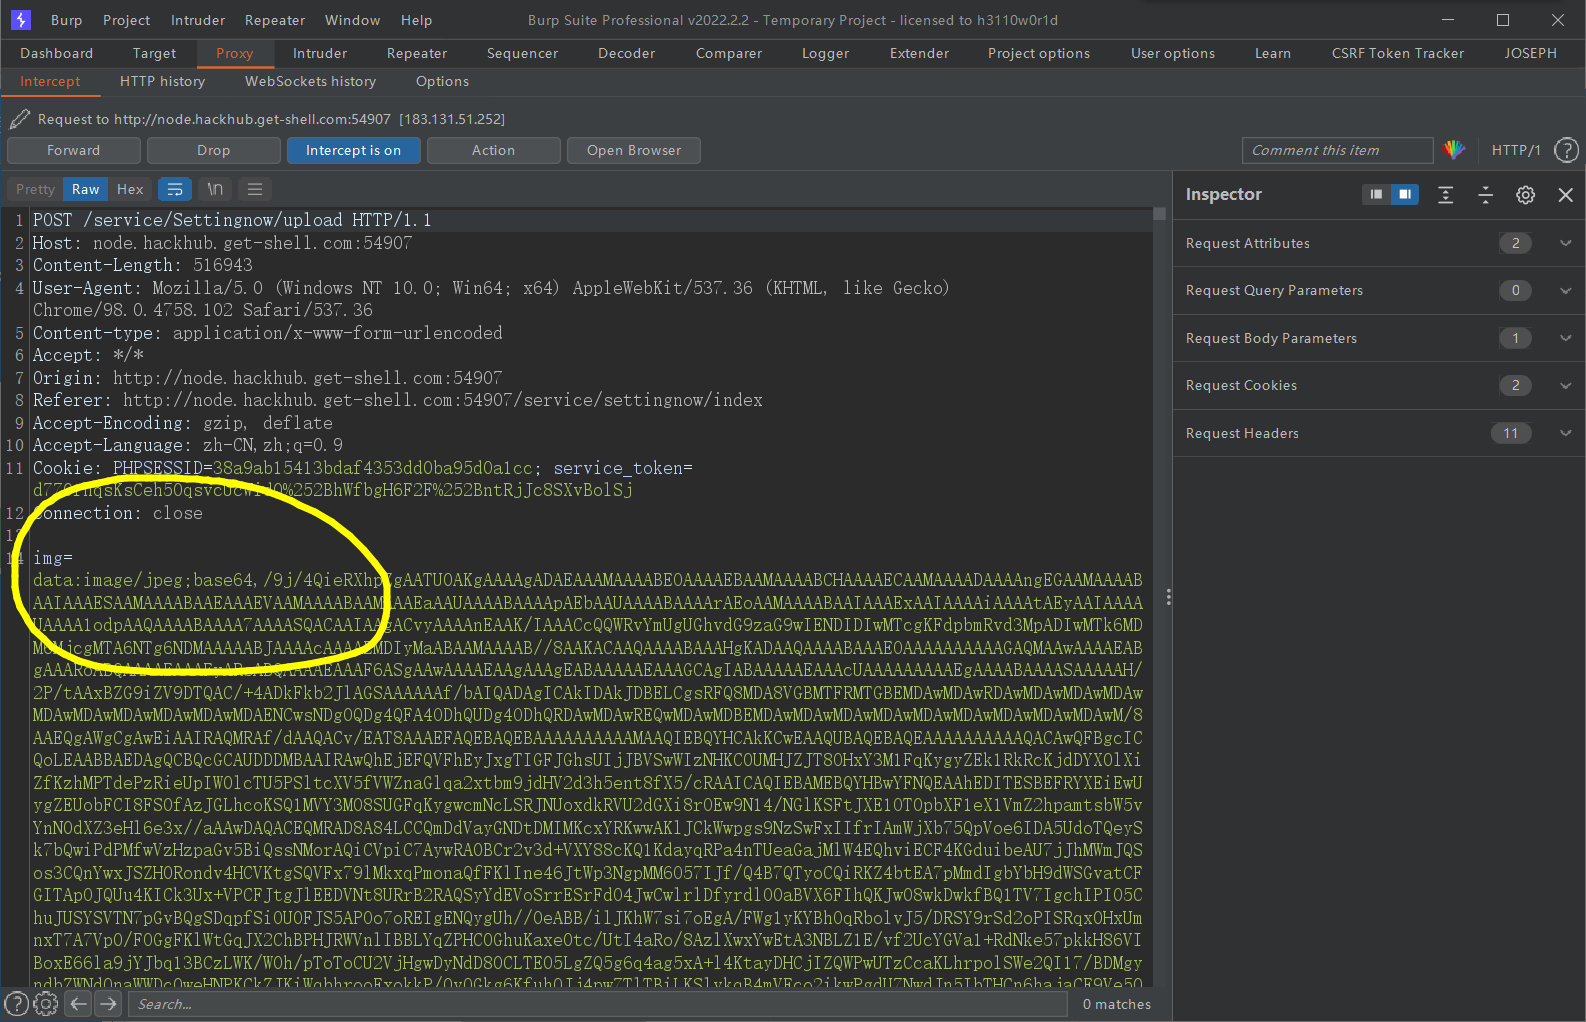Switch to Pretty view

coord(36,189)
